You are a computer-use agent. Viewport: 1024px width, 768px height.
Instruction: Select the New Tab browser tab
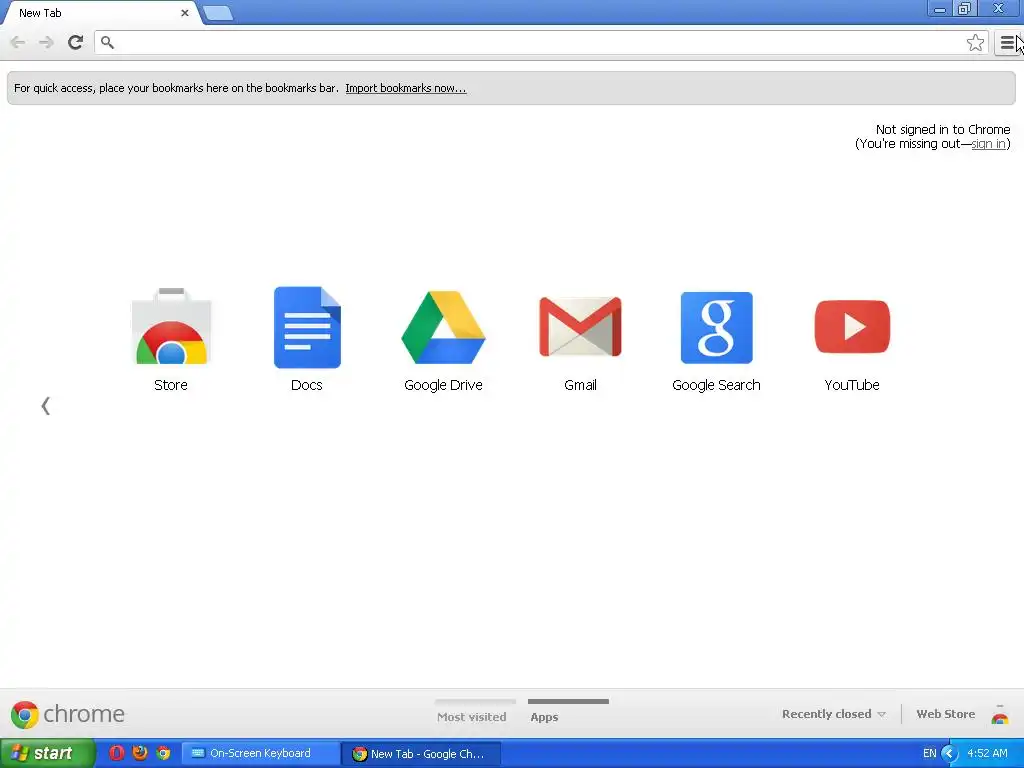click(101, 13)
